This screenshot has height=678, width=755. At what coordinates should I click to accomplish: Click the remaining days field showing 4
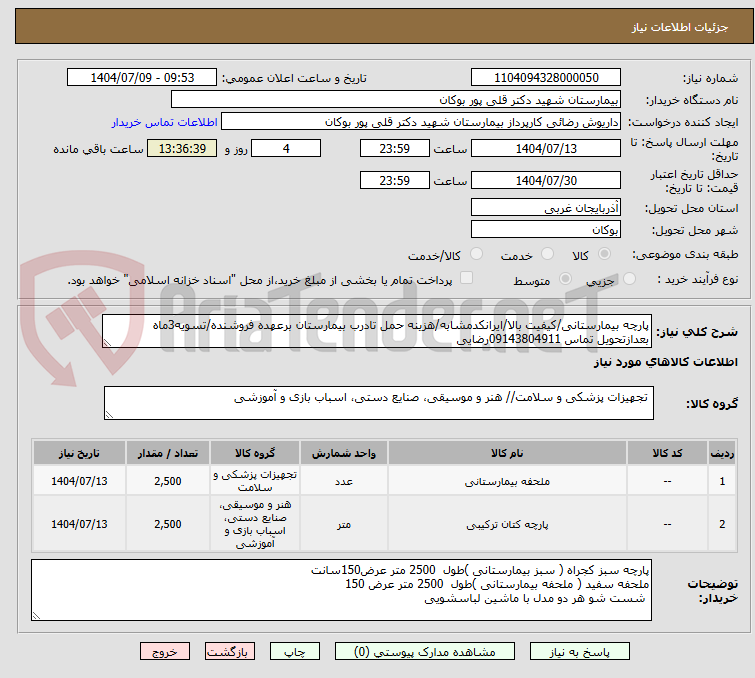(x=286, y=148)
